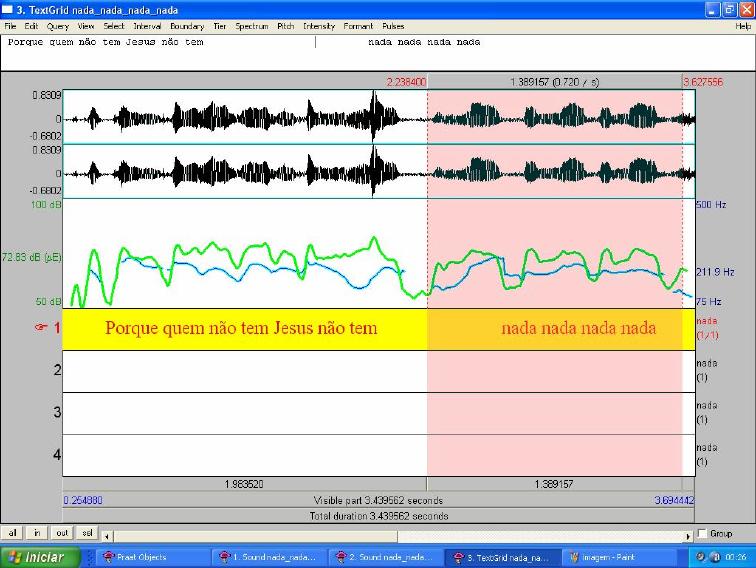This screenshot has height=568, width=756.
Task: Click the '500 Hz' pitch ceiling label
Action: click(711, 205)
